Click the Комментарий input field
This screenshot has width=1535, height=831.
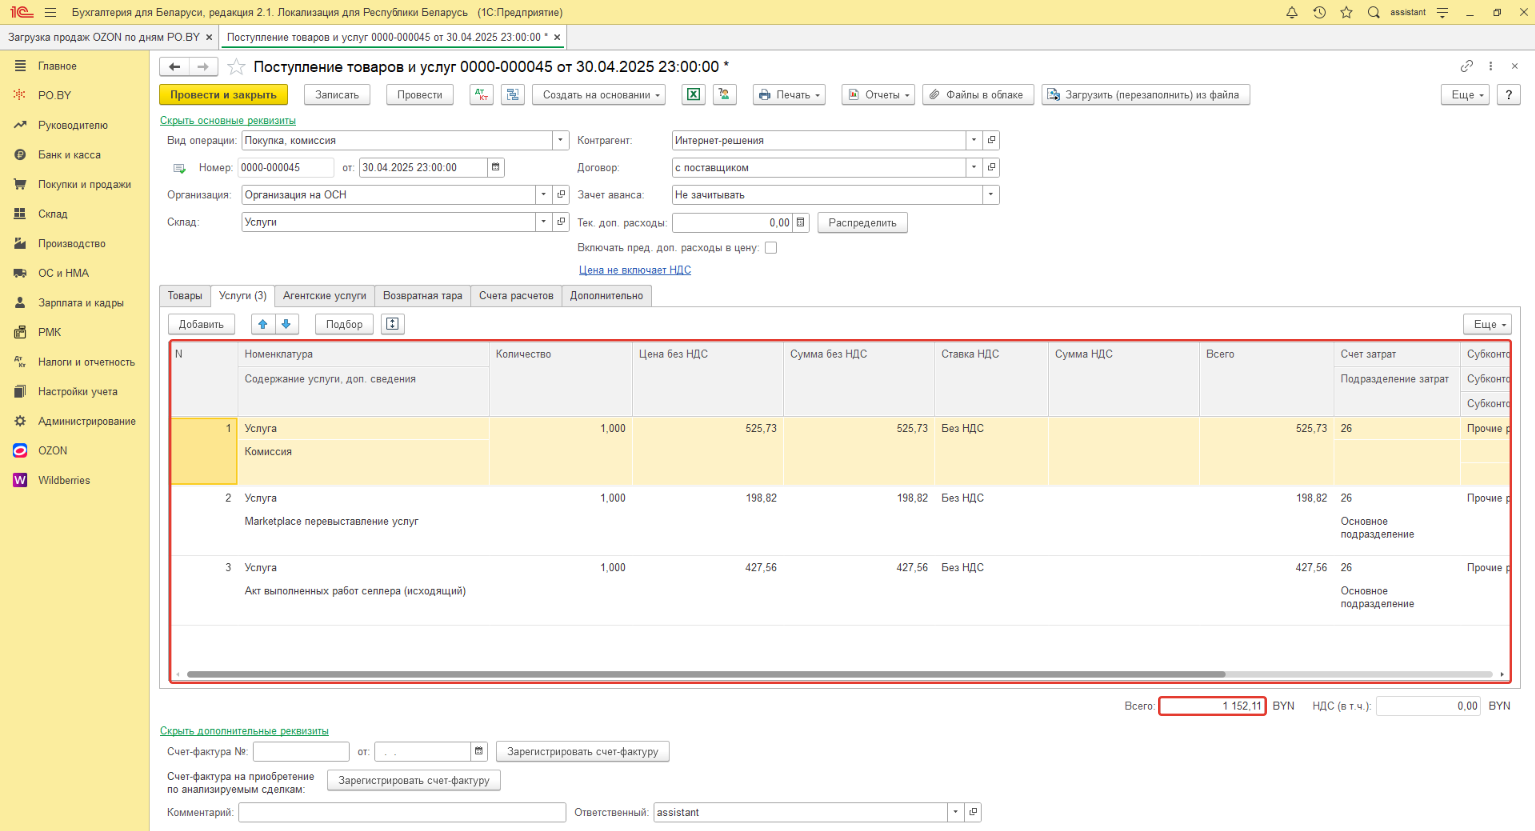tap(402, 812)
